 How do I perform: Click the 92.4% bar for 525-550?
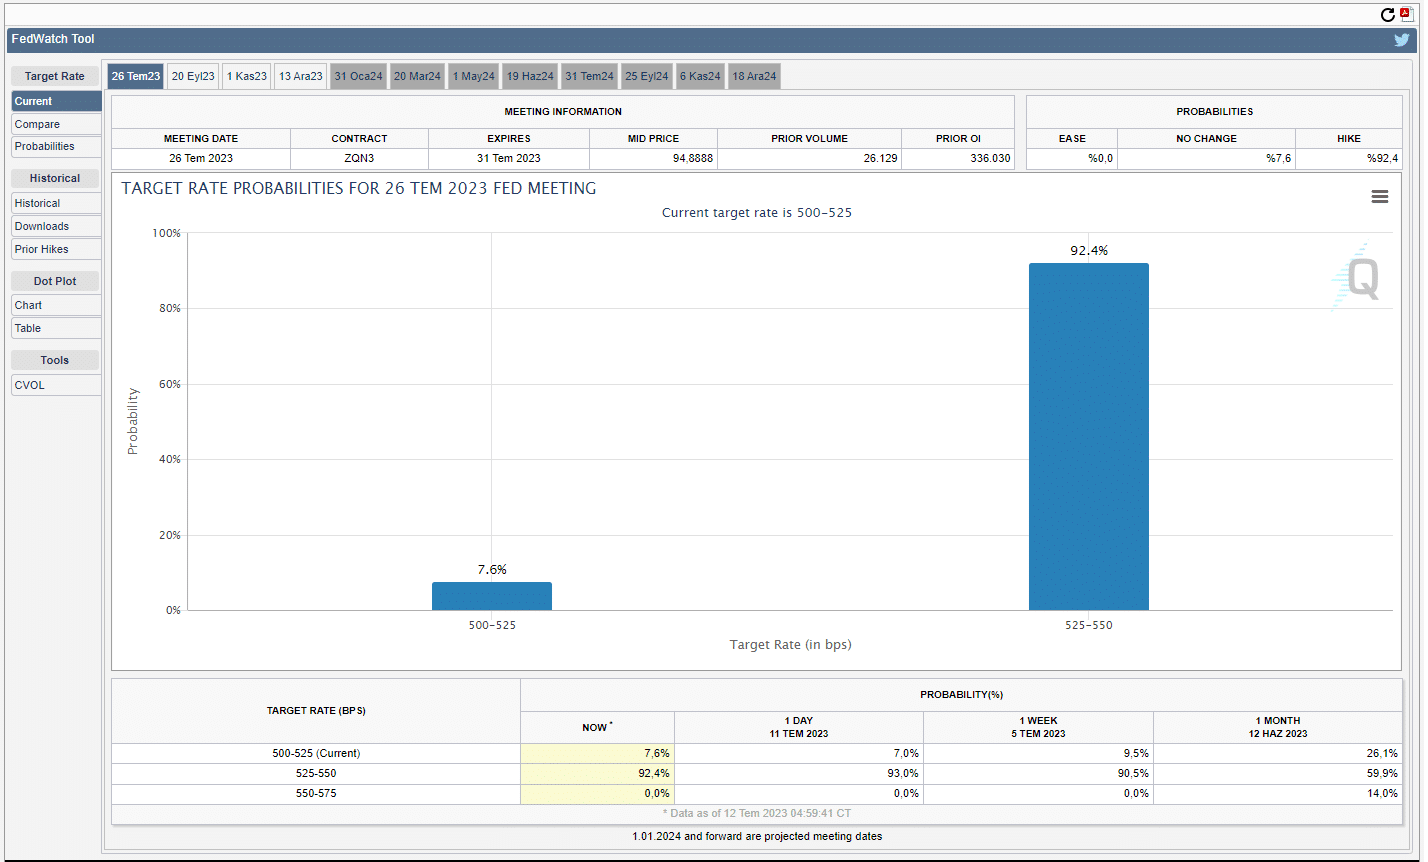coord(1088,436)
